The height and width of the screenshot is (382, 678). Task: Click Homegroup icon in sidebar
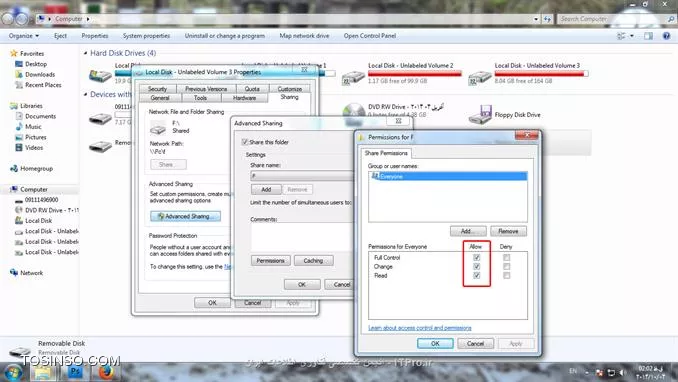[x=14, y=168]
